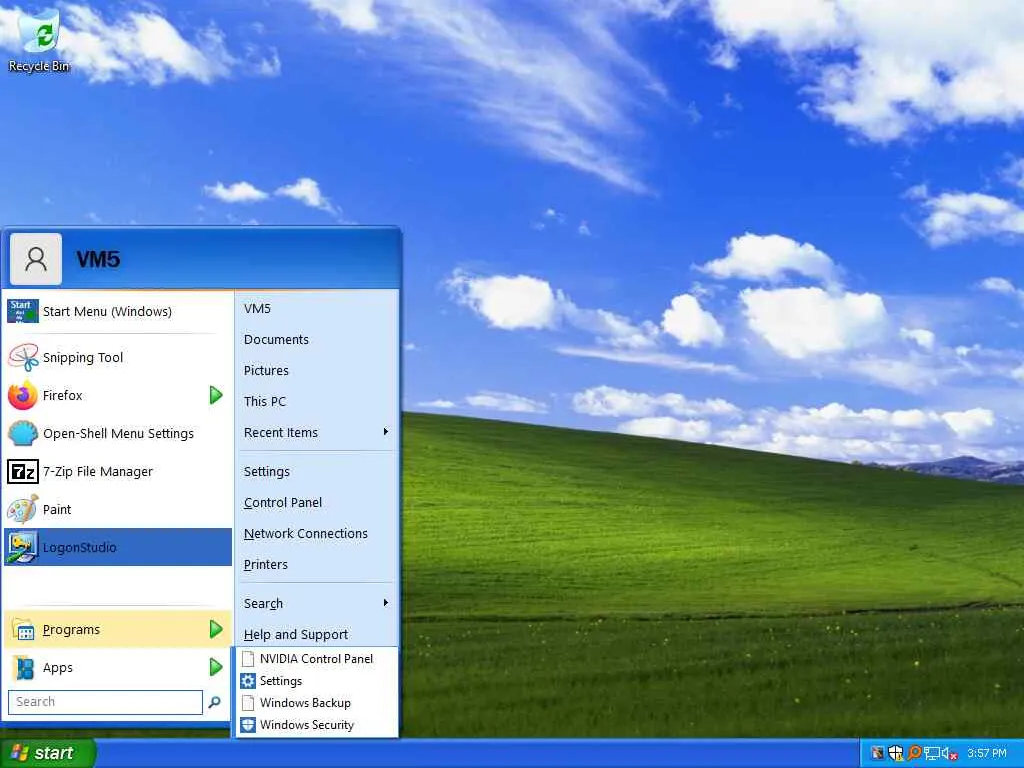This screenshot has width=1024, height=768.
Task: Open Windows Security shield entry
Action: [317, 725]
